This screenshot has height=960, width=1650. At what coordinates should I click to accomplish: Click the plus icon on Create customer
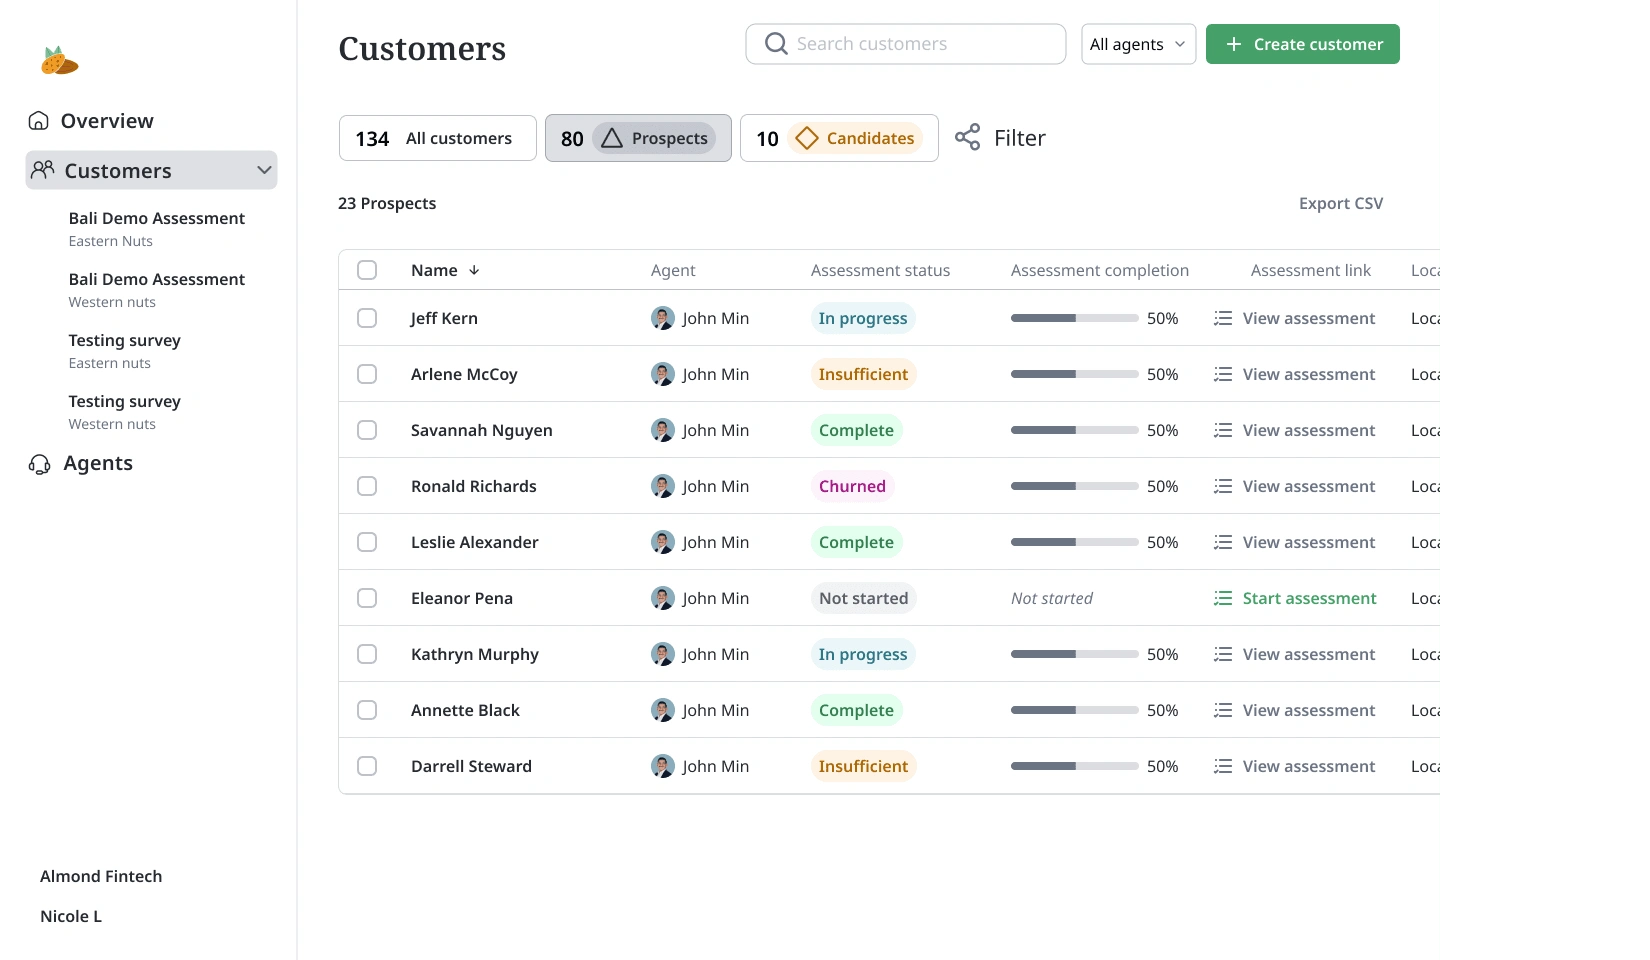click(x=1234, y=44)
